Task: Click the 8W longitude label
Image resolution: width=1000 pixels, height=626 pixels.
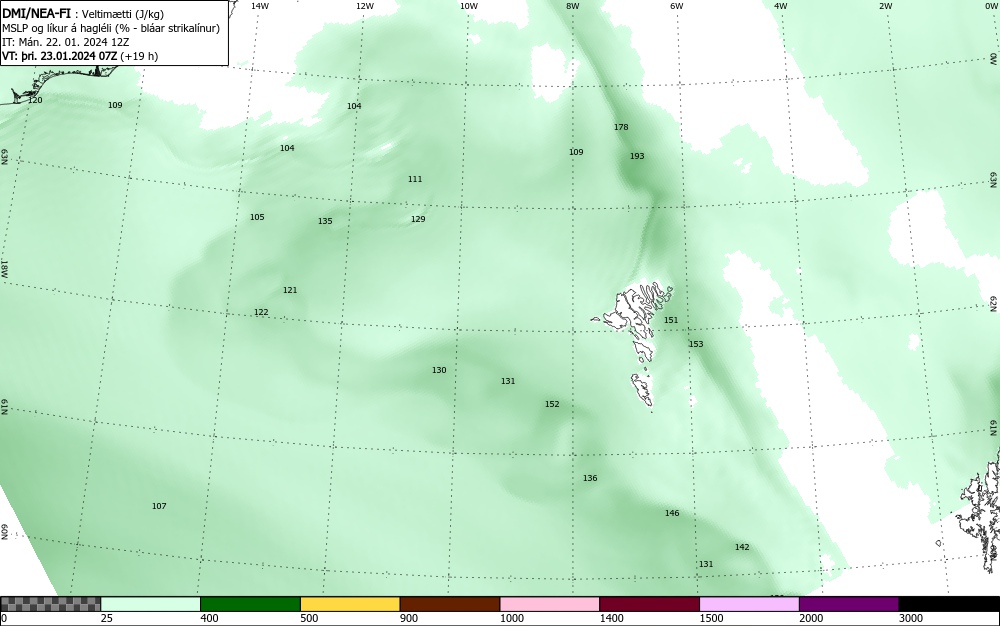Action: [x=573, y=6]
